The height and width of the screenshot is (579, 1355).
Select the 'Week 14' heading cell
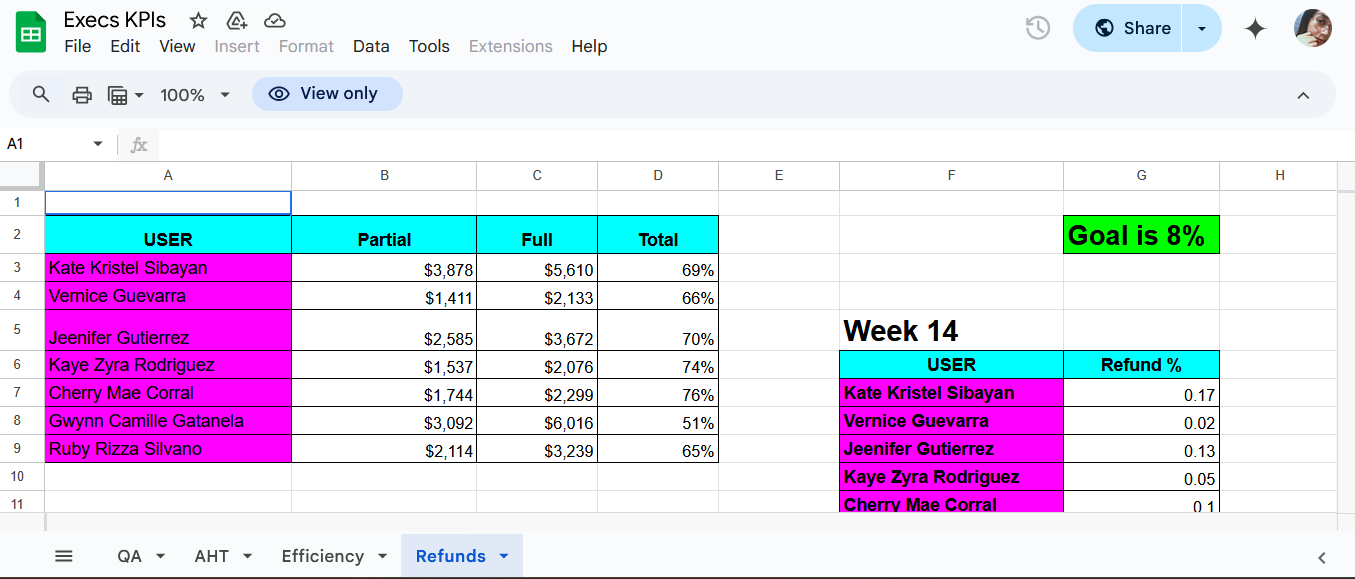point(951,330)
